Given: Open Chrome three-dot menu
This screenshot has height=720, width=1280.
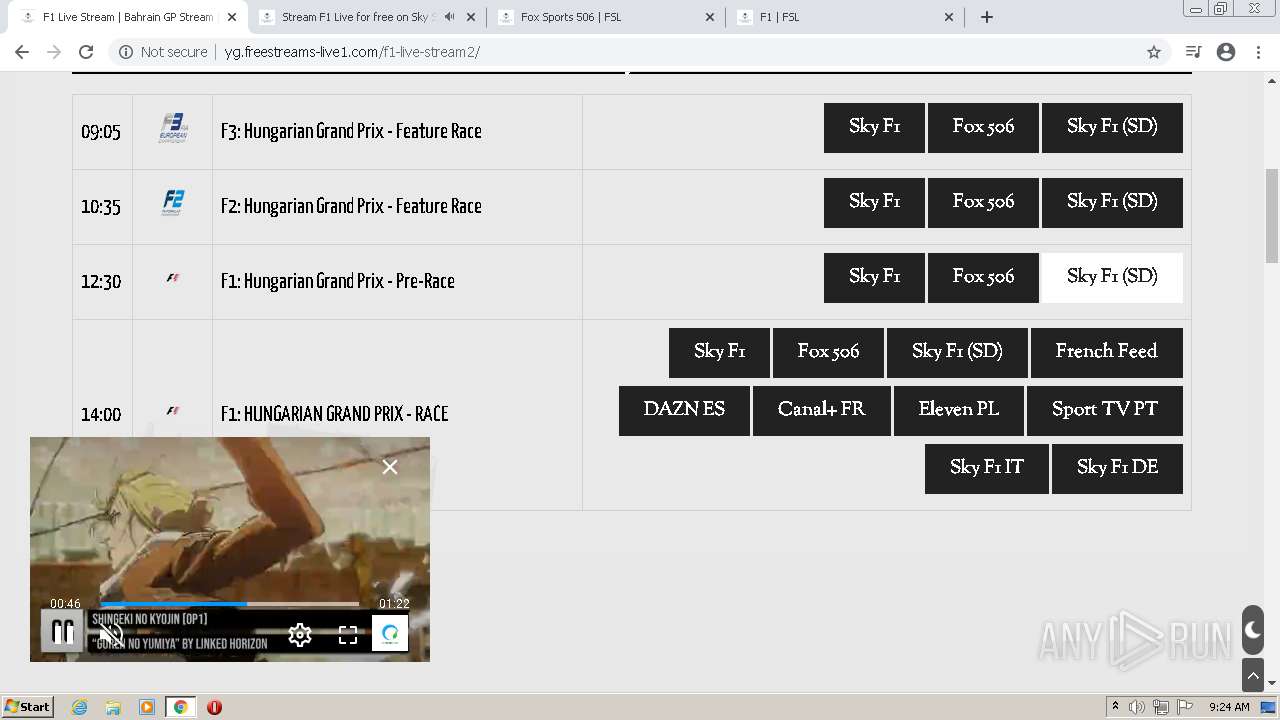Looking at the screenshot, I should (1258, 52).
